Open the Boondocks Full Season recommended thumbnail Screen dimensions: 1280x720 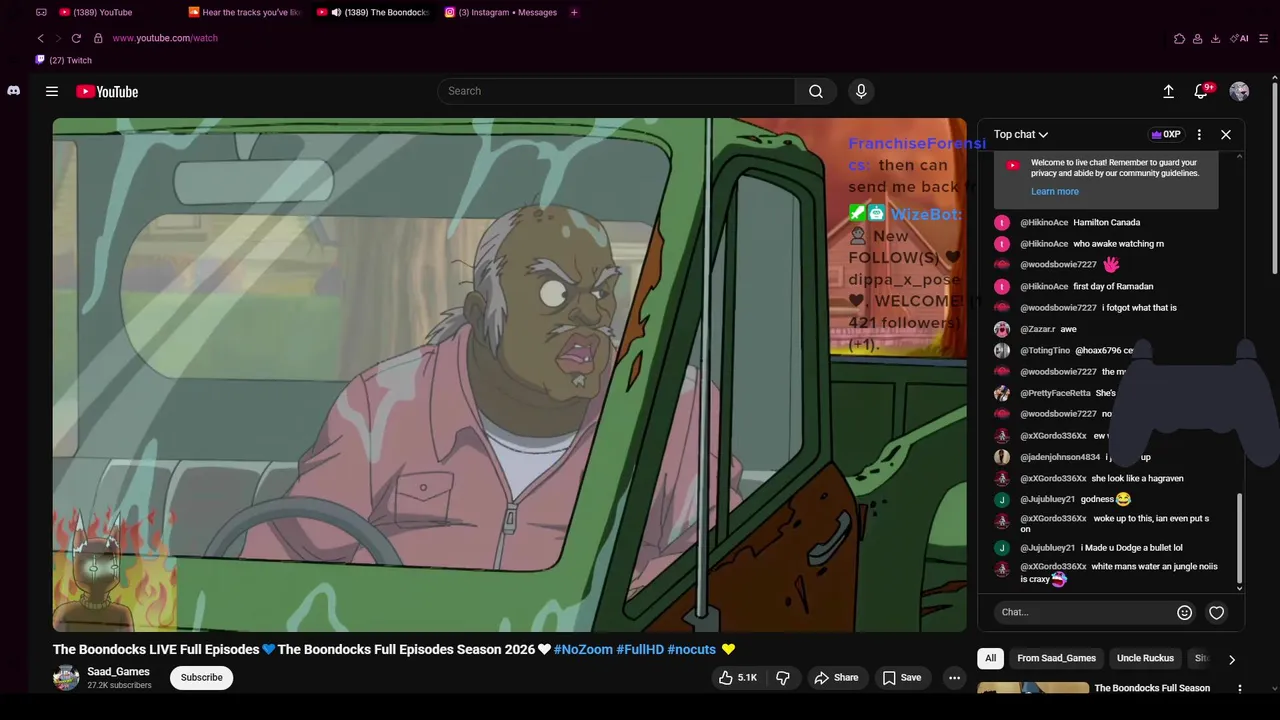point(1033,688)
